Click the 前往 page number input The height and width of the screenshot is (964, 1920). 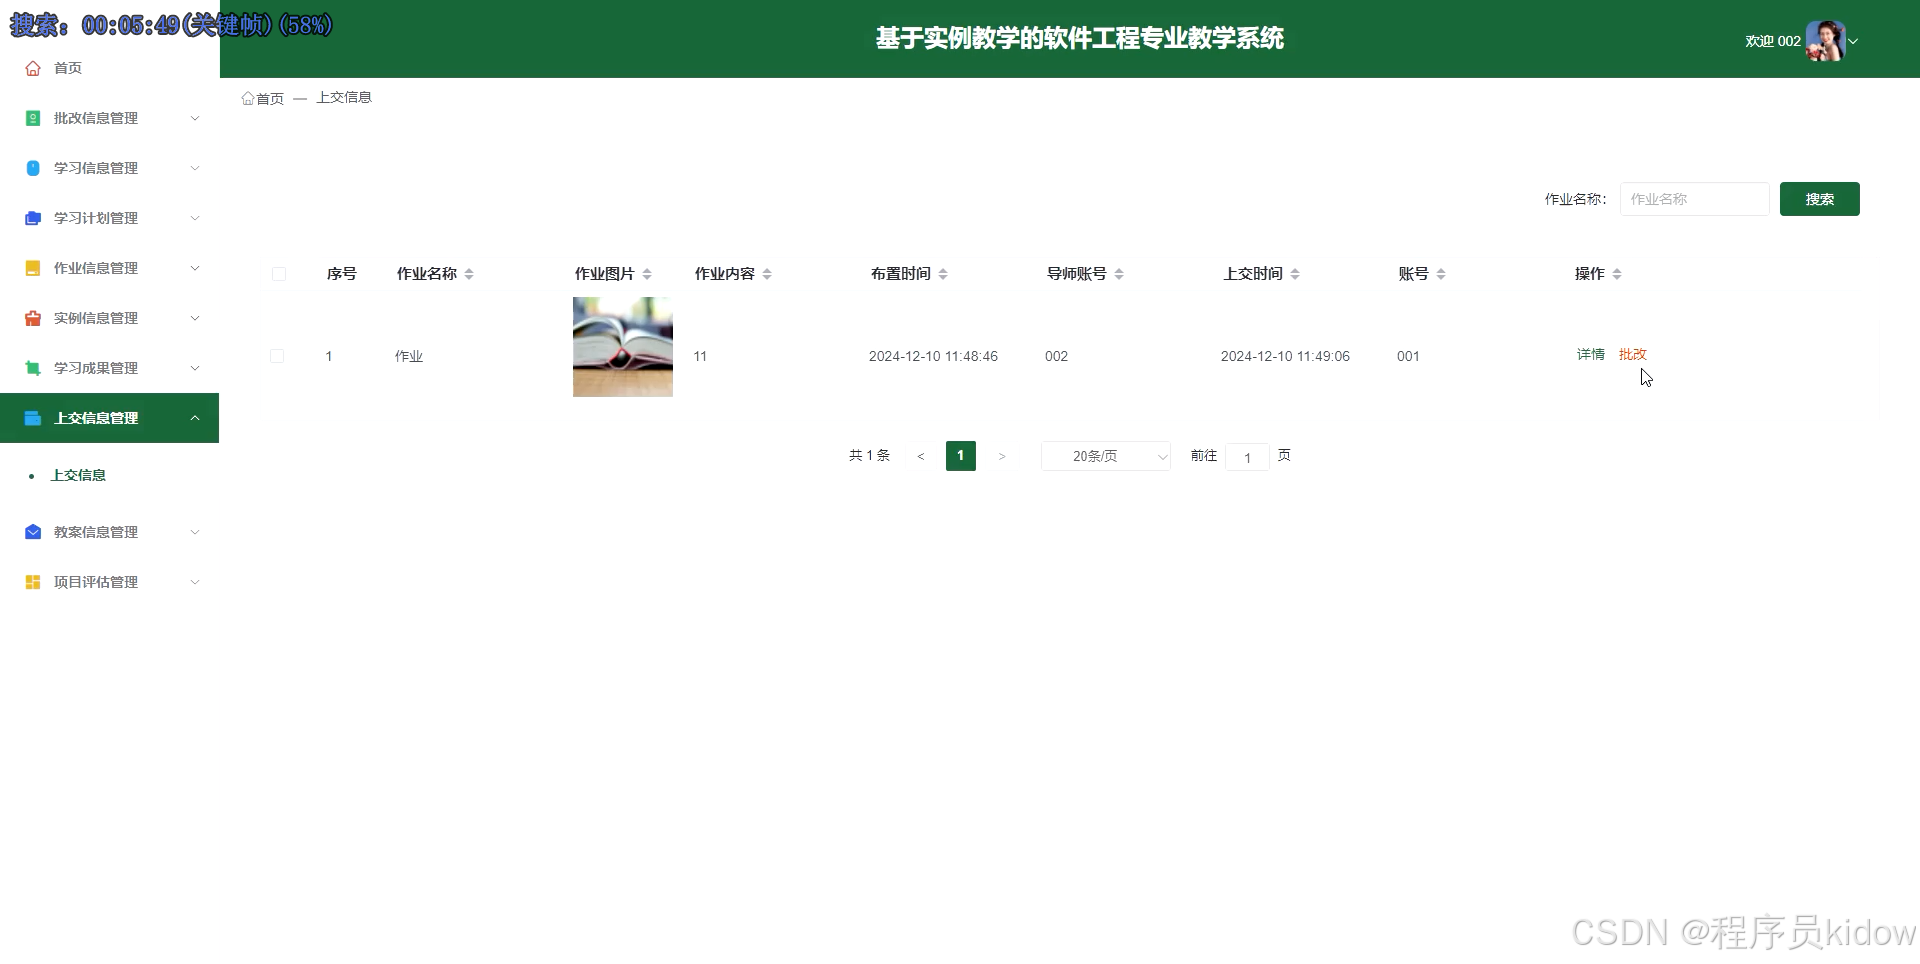[x=1247, y=457]
